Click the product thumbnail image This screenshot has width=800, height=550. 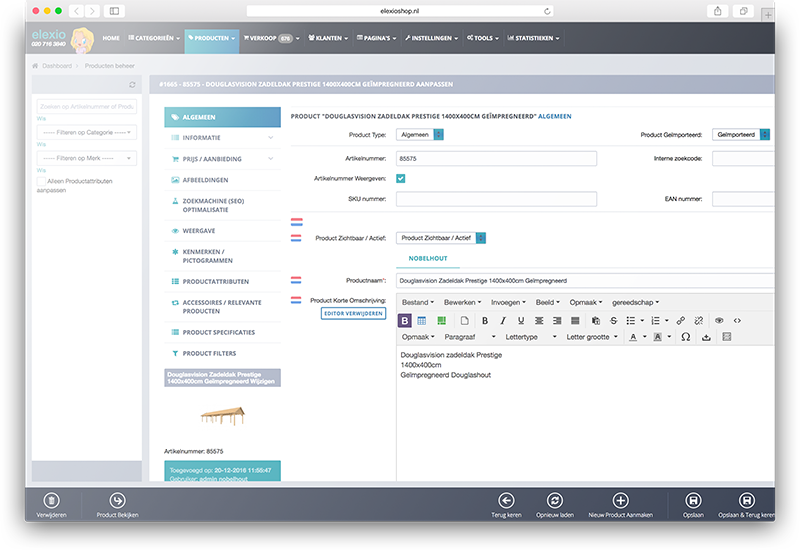click(x=222, y=416)
